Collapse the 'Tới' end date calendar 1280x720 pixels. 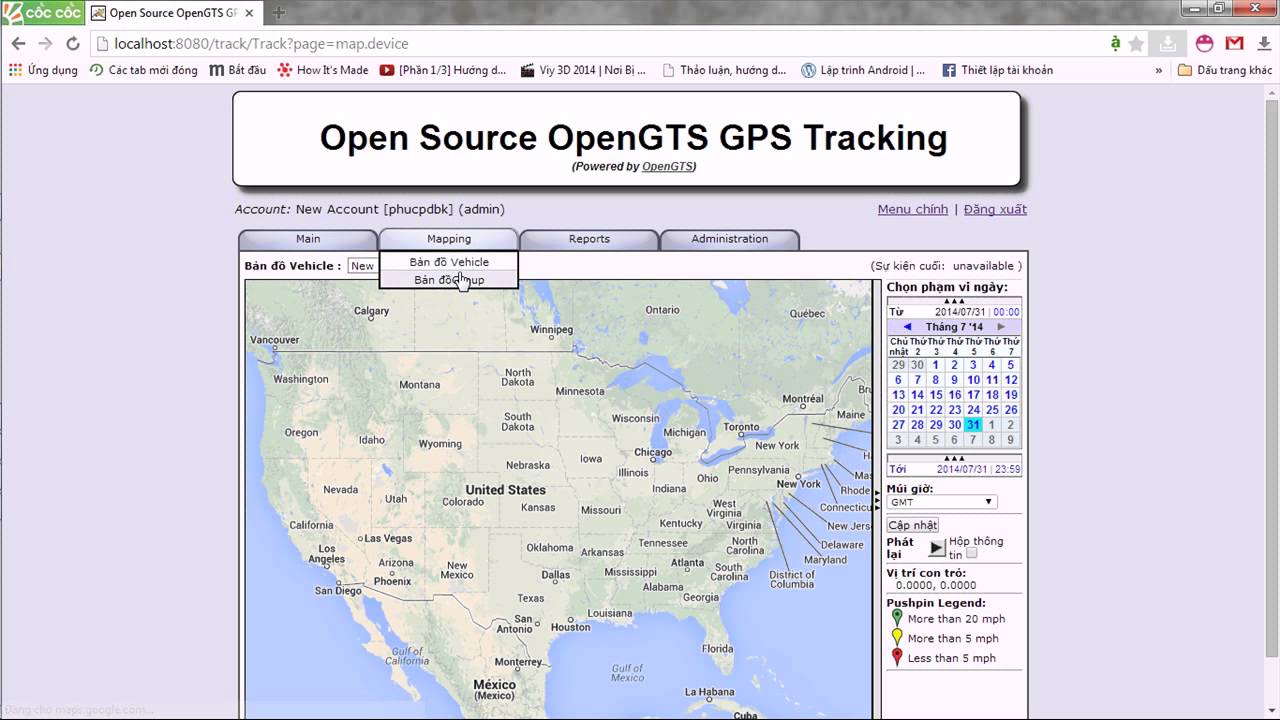click(x=954, y=458)
